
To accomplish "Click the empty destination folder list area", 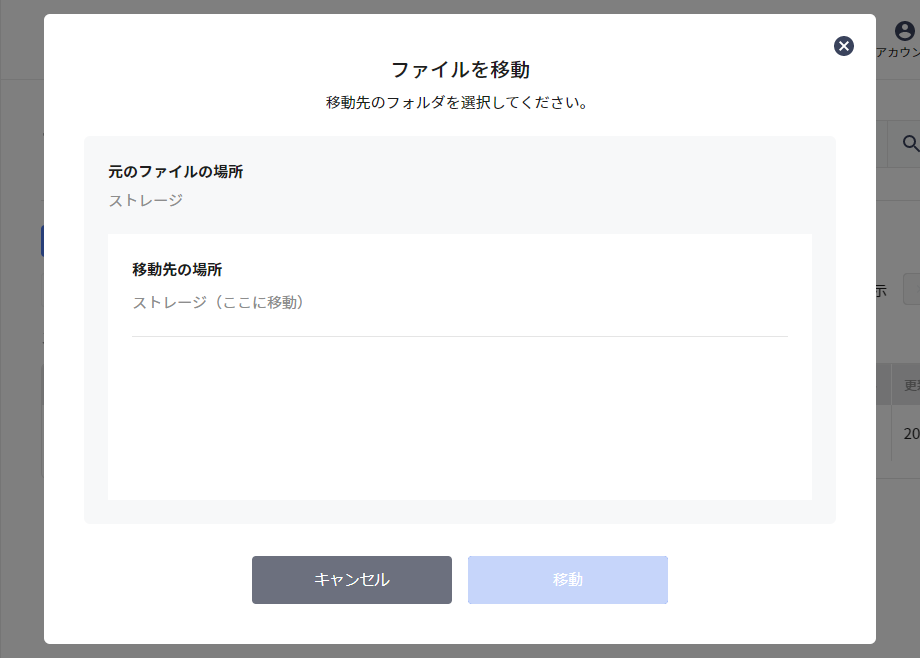I will [x=459, y=420].
